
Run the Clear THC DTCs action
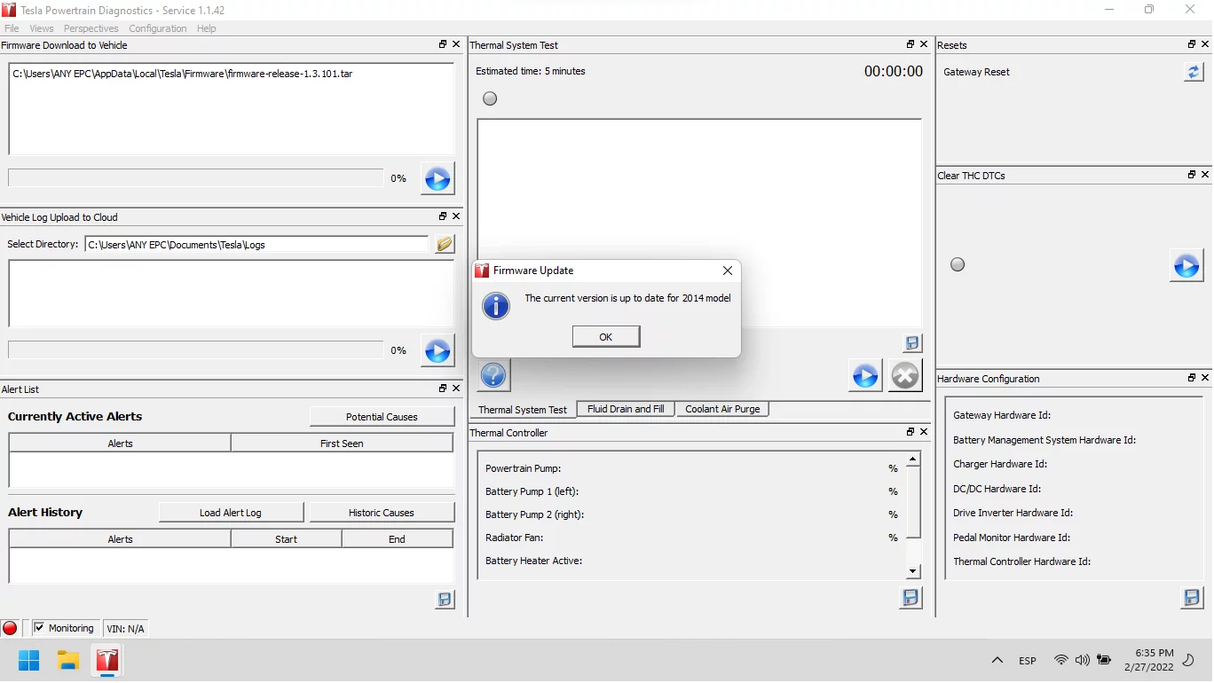click(x=1186, y=266)
